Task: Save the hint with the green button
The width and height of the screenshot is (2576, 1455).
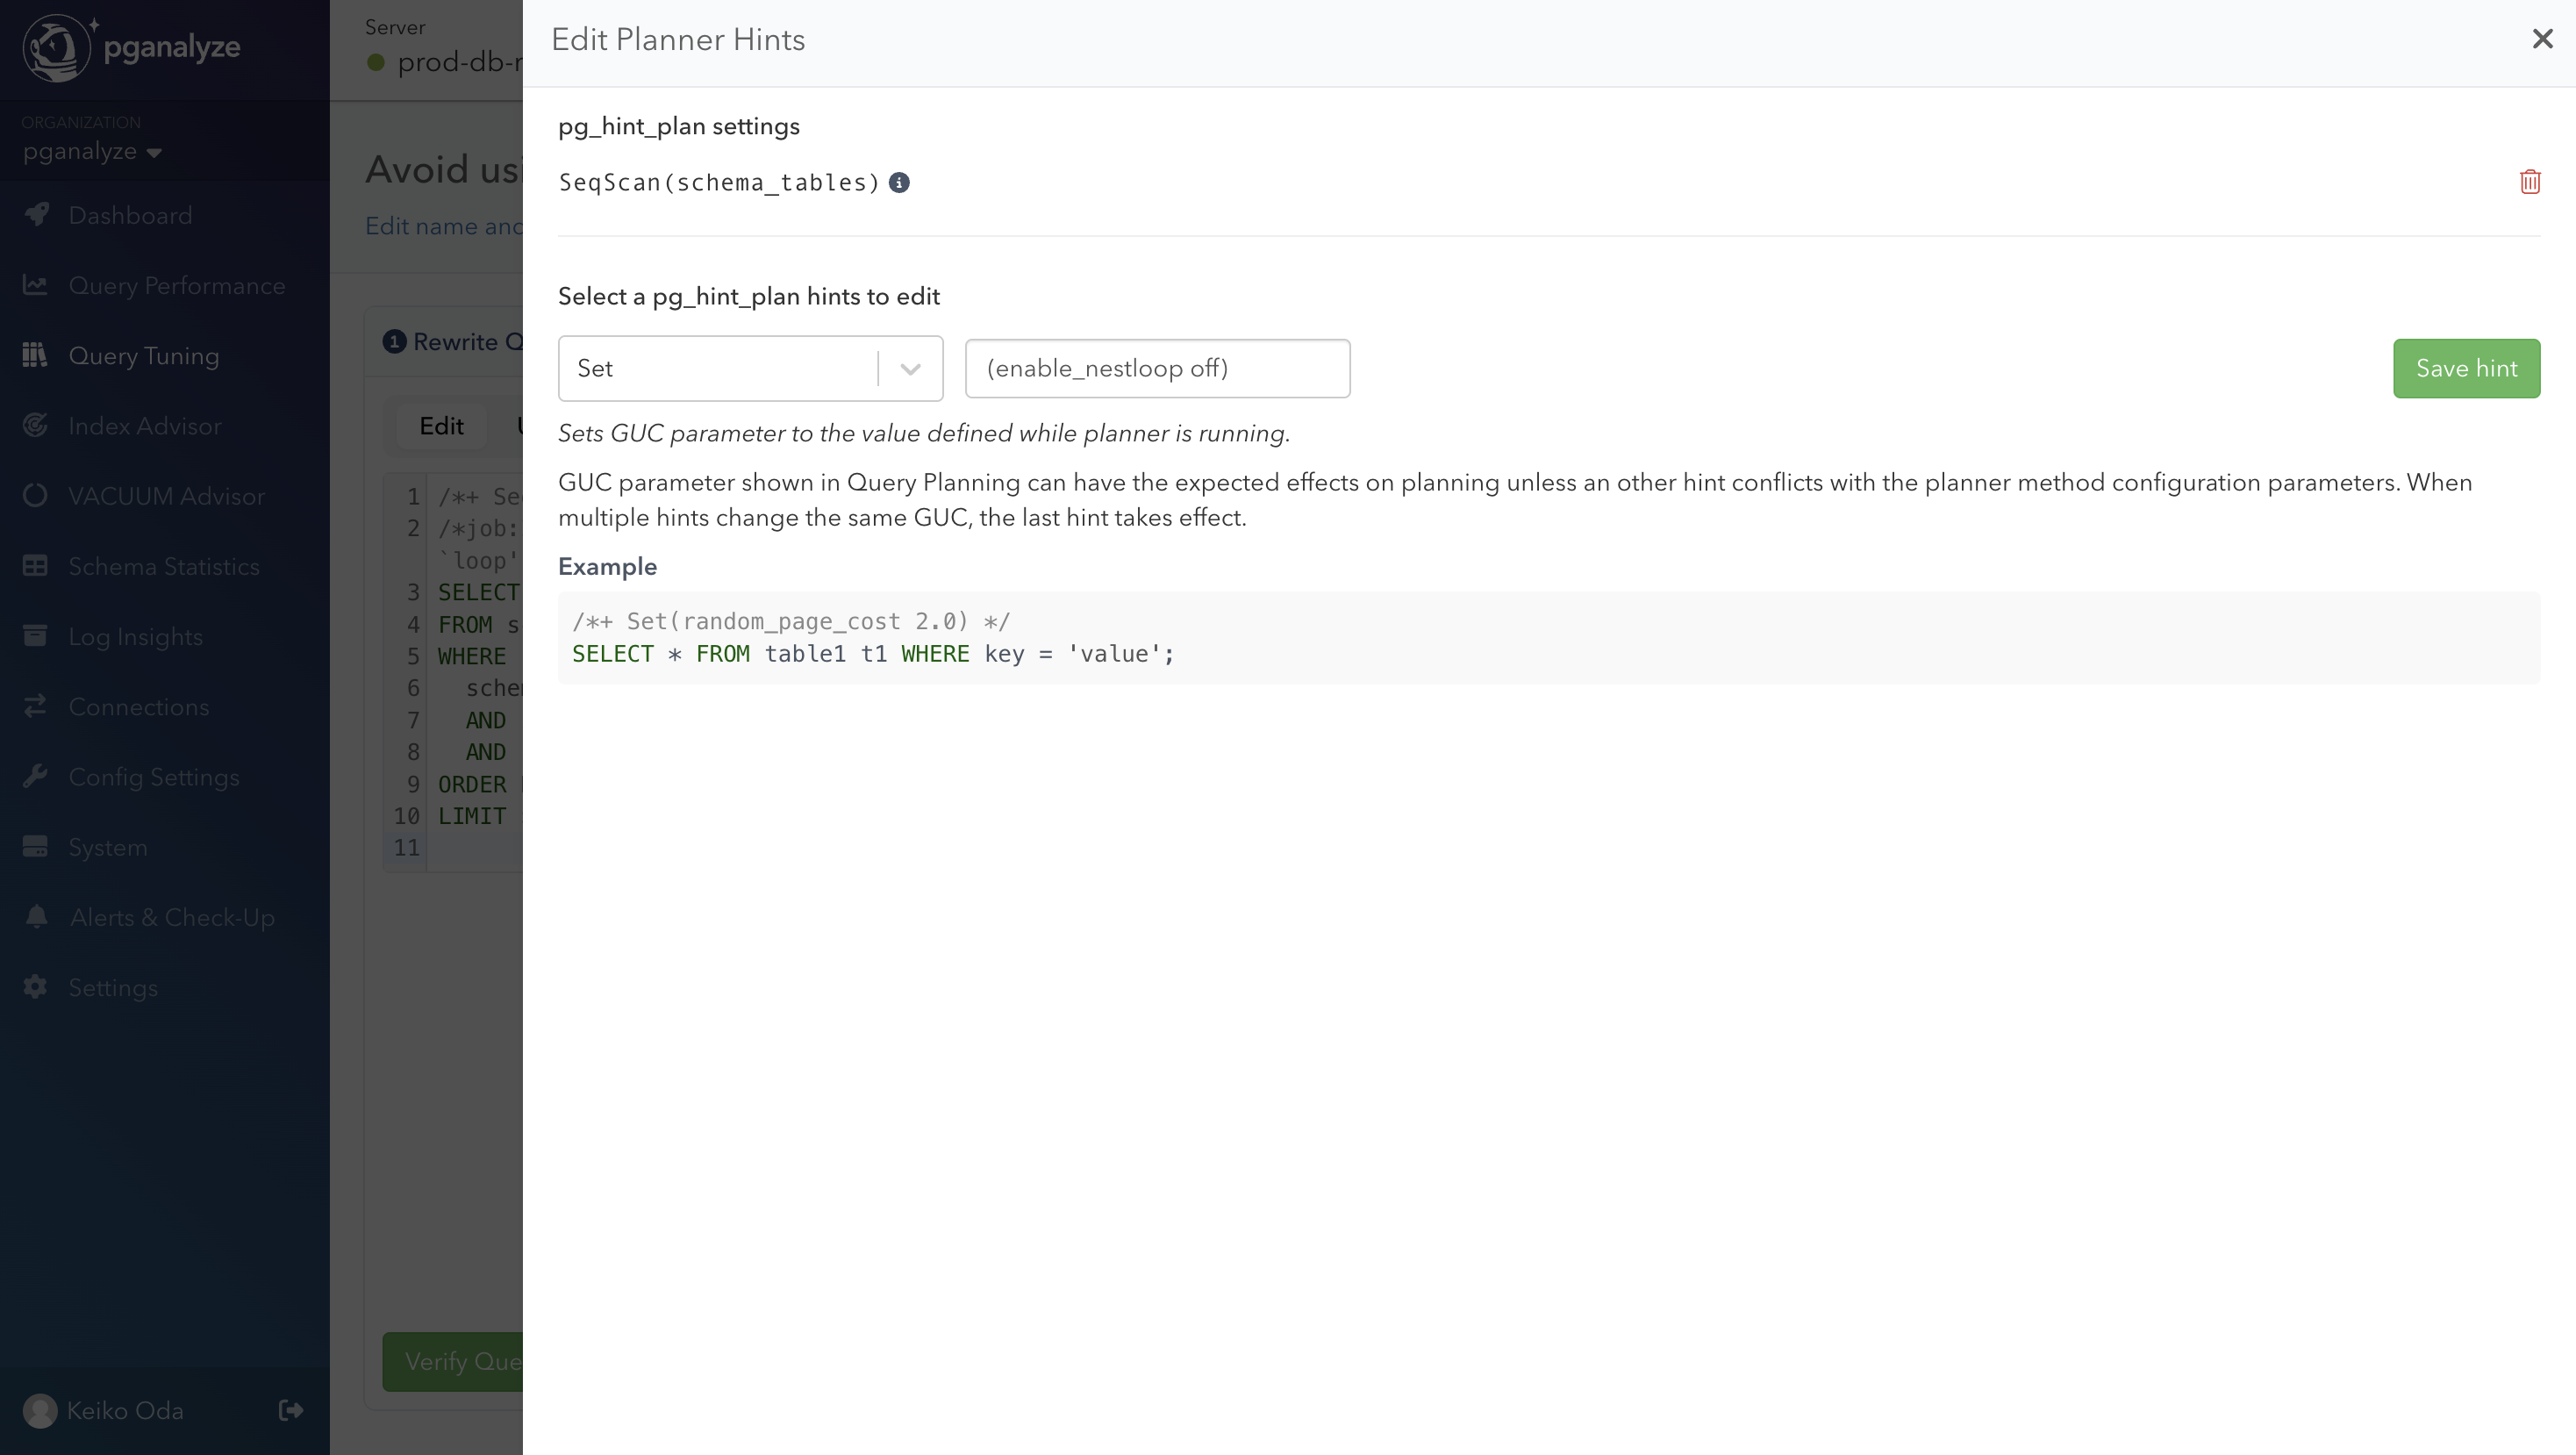Action: pos(2466,368)
